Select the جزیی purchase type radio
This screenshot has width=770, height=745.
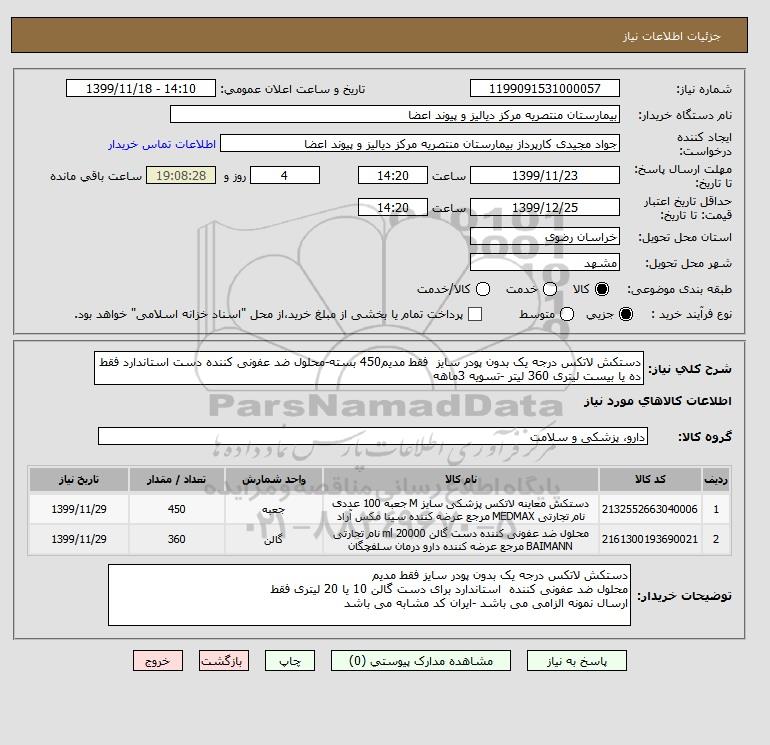626,314
